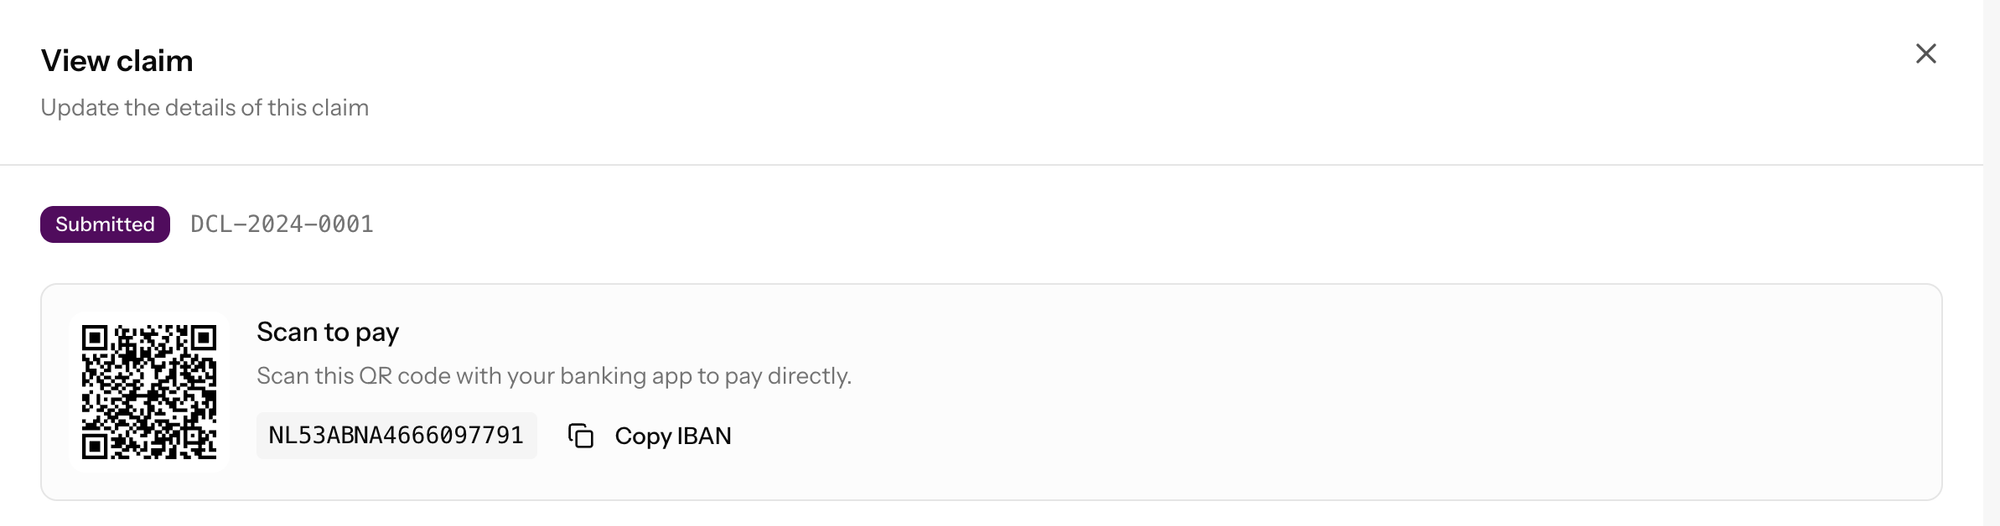Click the purple Submitted status badge
Screen dimensions: 2000x526
[x=105, y=224]
